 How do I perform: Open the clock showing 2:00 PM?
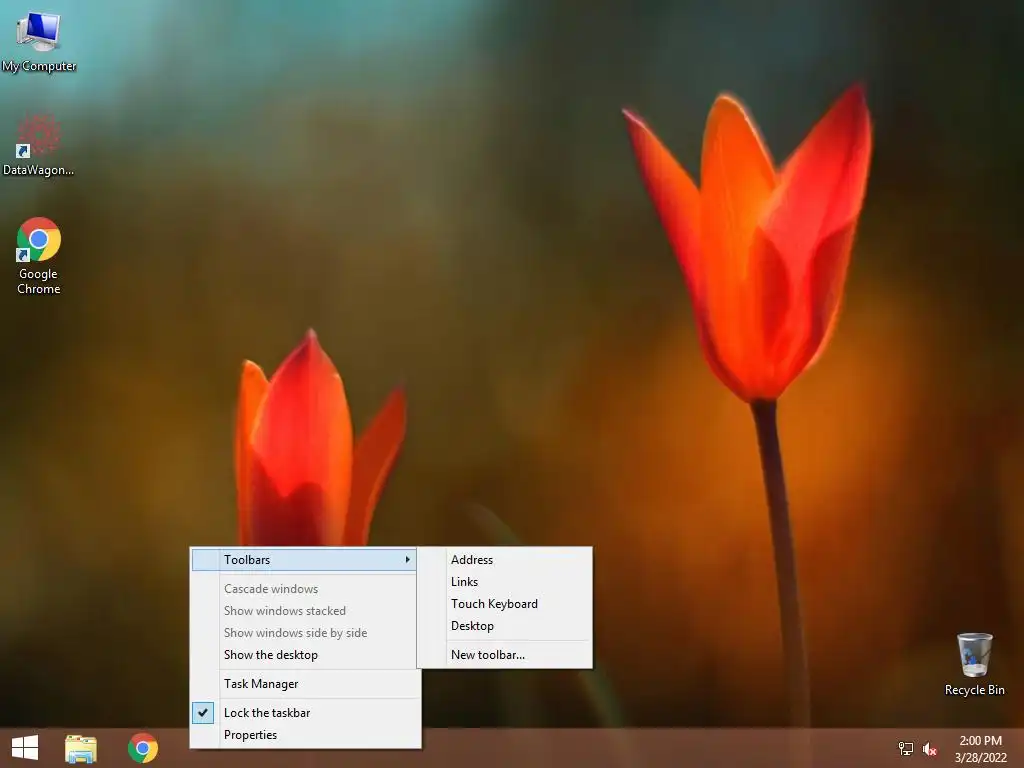point(980,749)
